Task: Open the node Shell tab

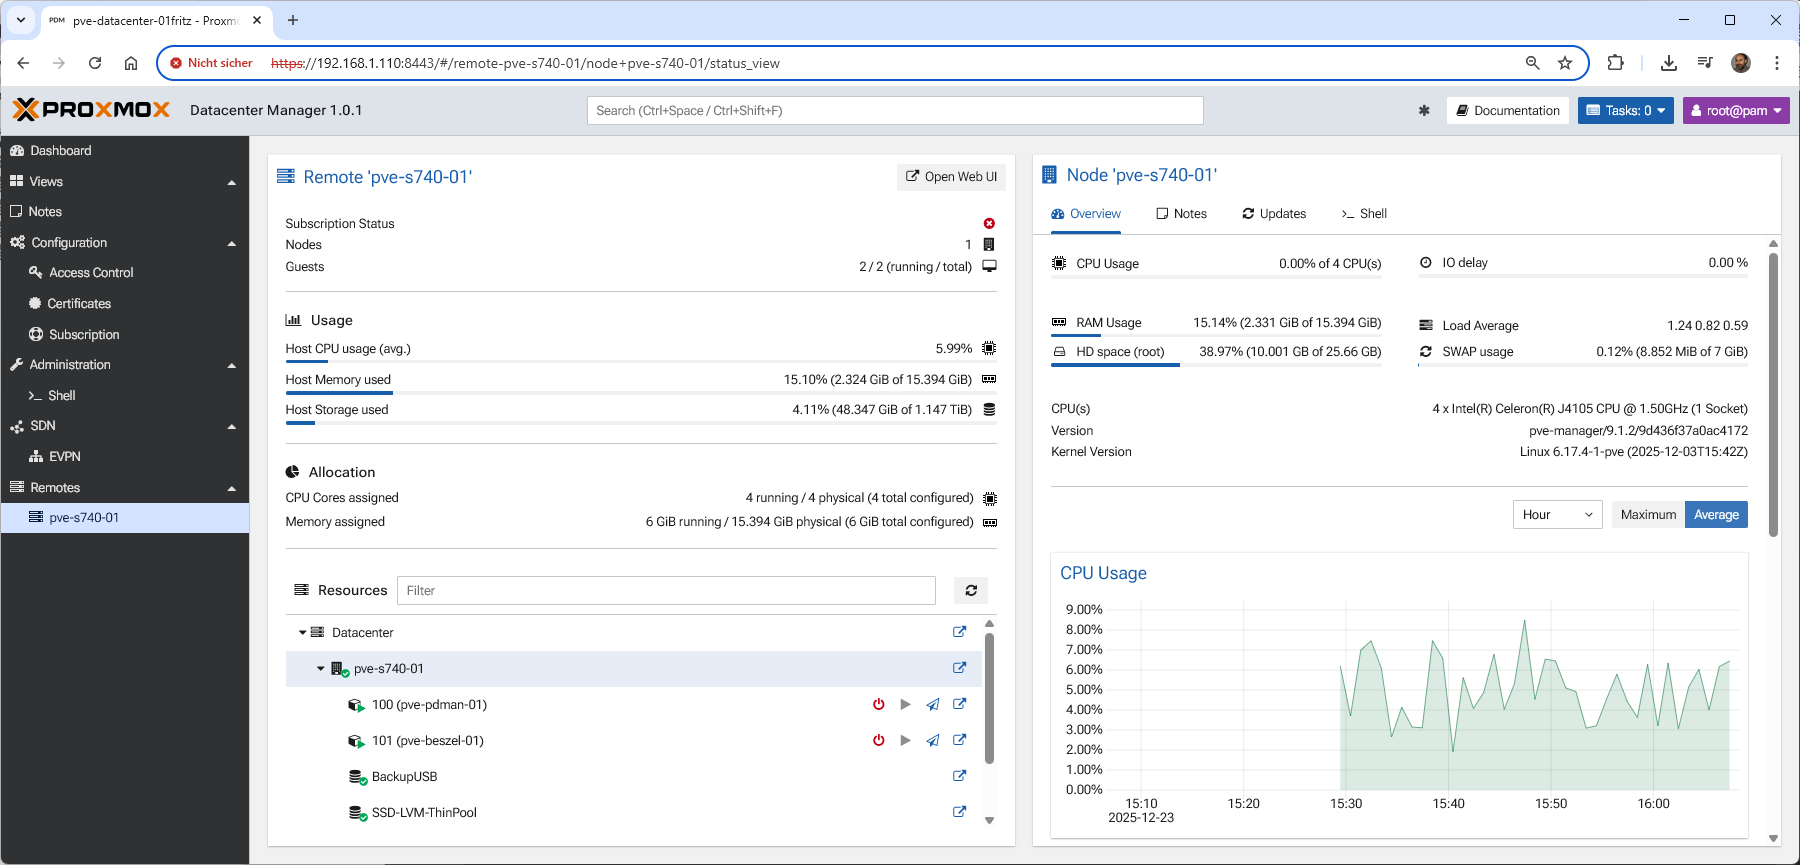Action: coord(1364,214)
